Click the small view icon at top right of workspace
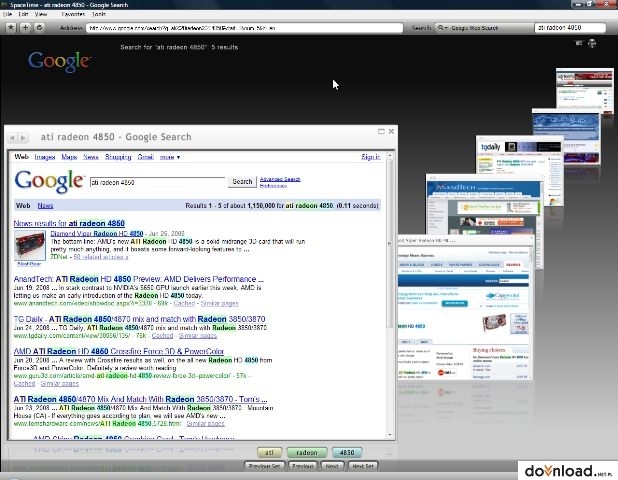The width and height of the screenshot is (618, 480). point(579,43)
